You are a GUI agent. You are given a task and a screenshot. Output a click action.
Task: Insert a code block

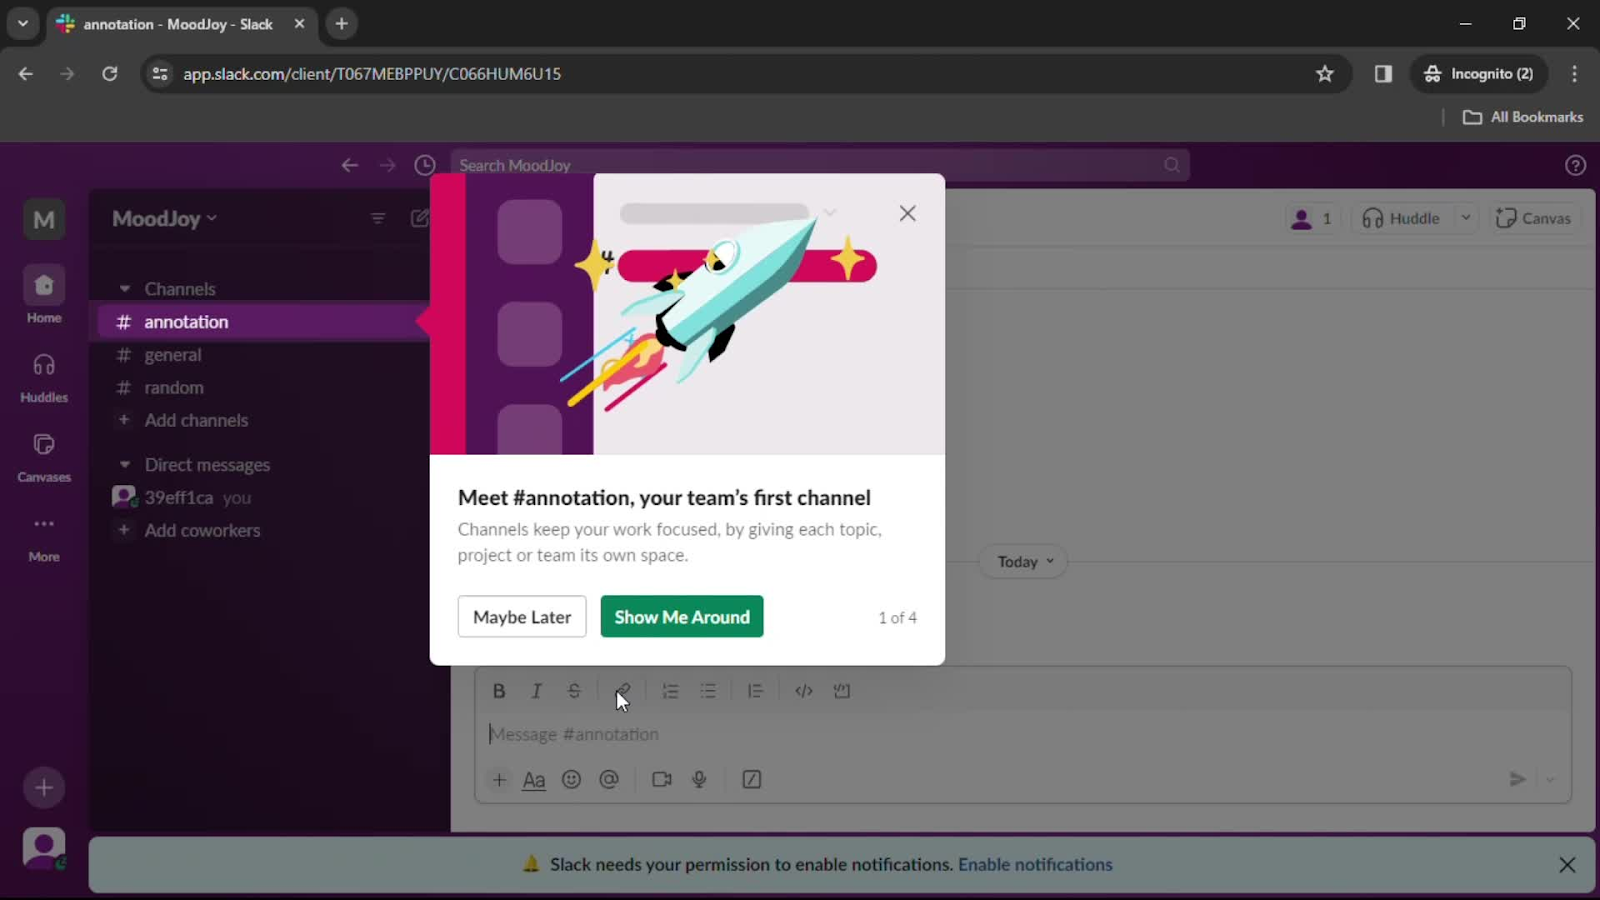click(842, 691)
